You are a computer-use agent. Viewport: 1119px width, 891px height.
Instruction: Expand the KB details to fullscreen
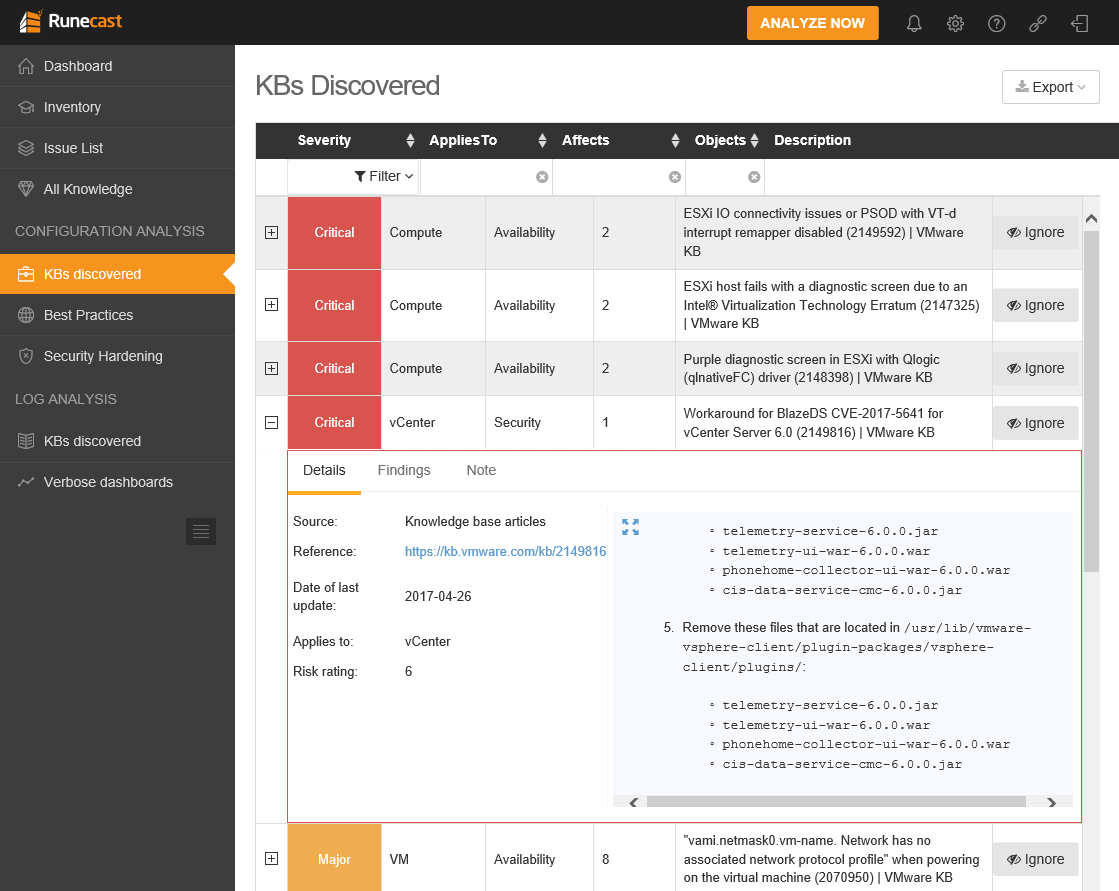630,527
